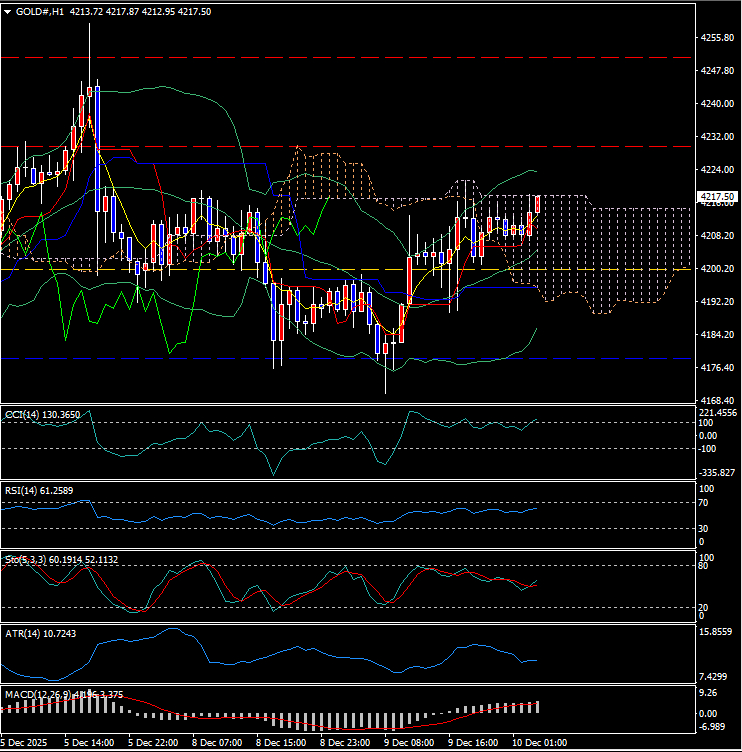Click the 4255.80 price scale label
The height and width of the screenshot is (752, 742).
[718, 38]
